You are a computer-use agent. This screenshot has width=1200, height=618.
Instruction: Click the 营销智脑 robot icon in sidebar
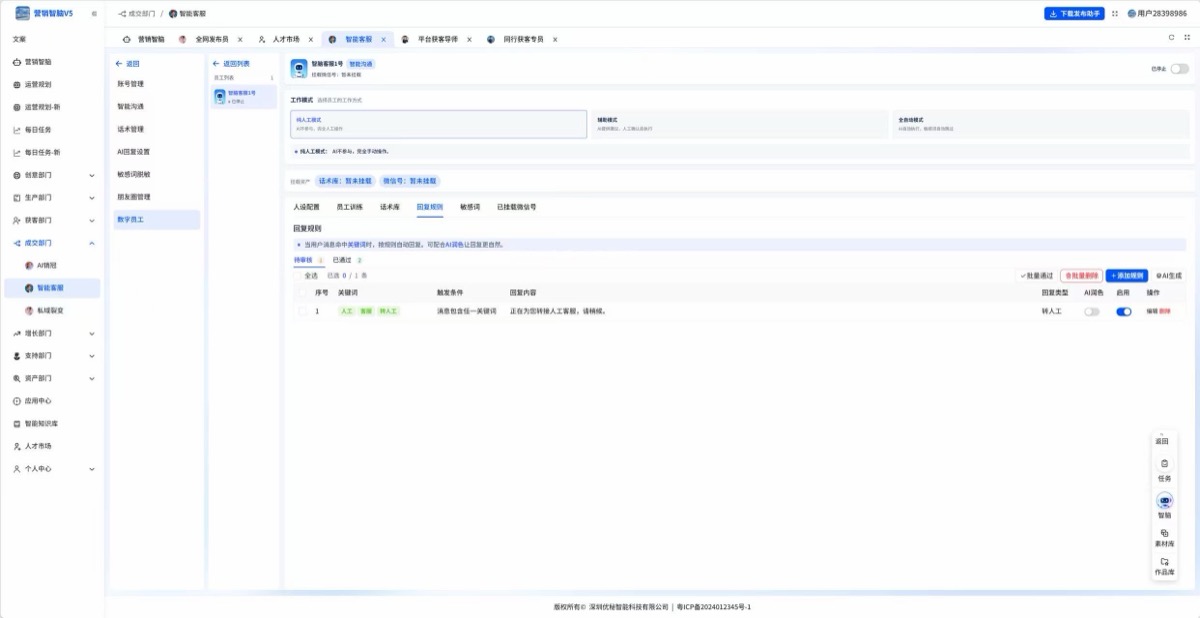[16, 62]
